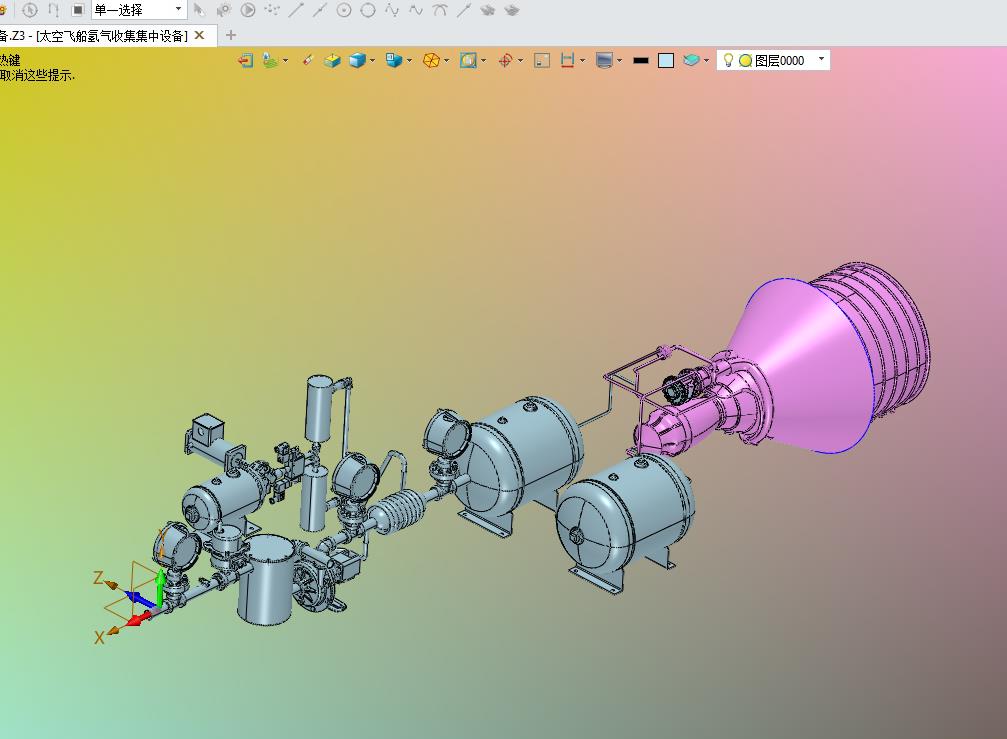Click the red dimension measure icon

[567, 60]
